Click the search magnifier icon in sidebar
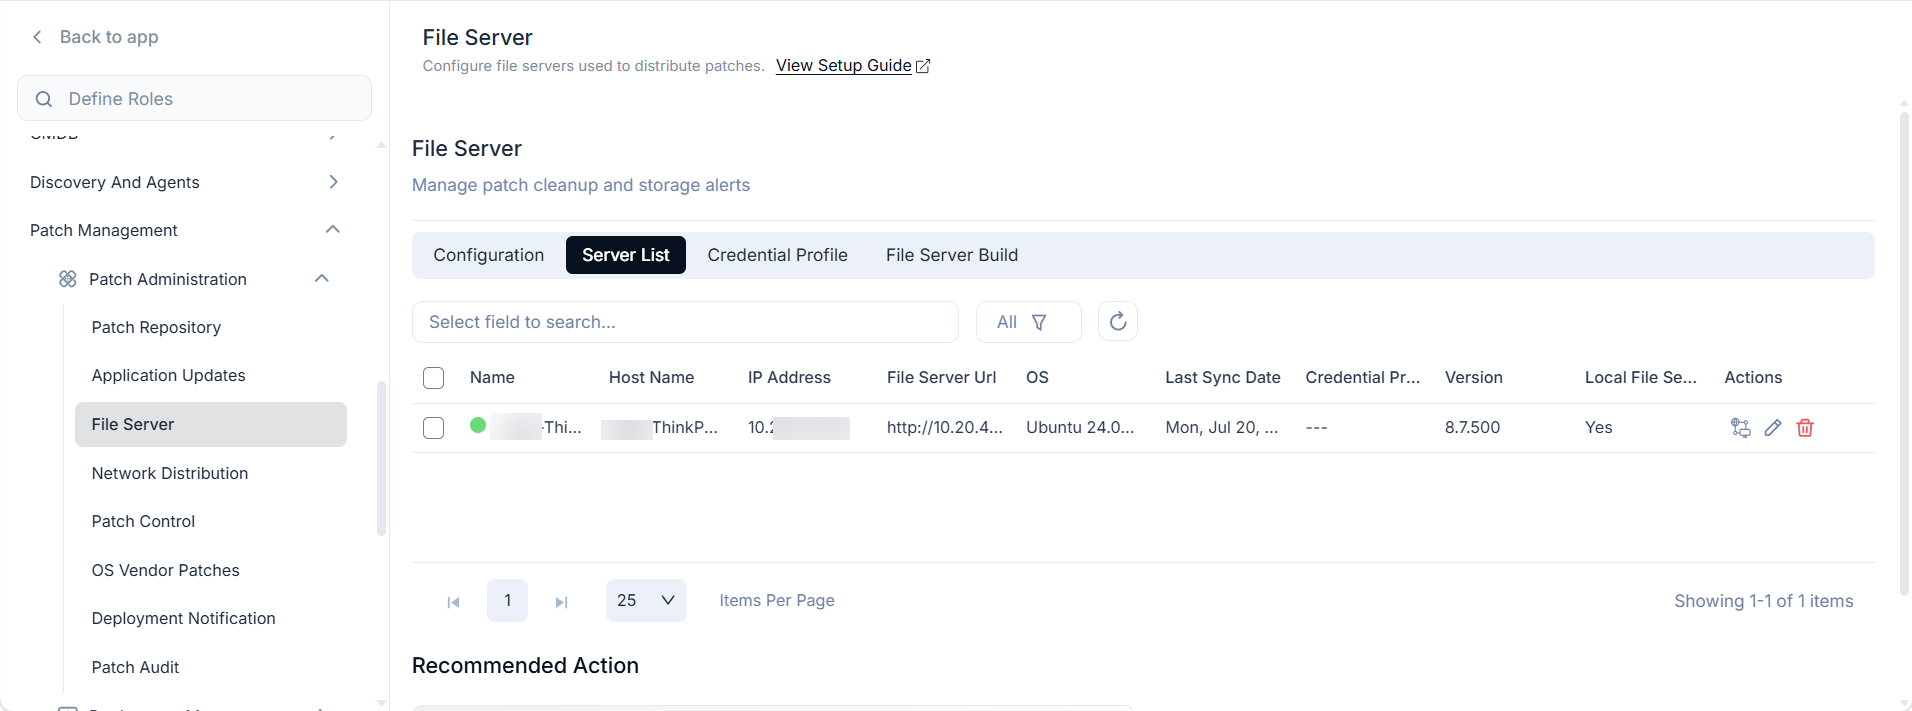The height and width of the screenshot is (711, 1912). pos(44,99)
